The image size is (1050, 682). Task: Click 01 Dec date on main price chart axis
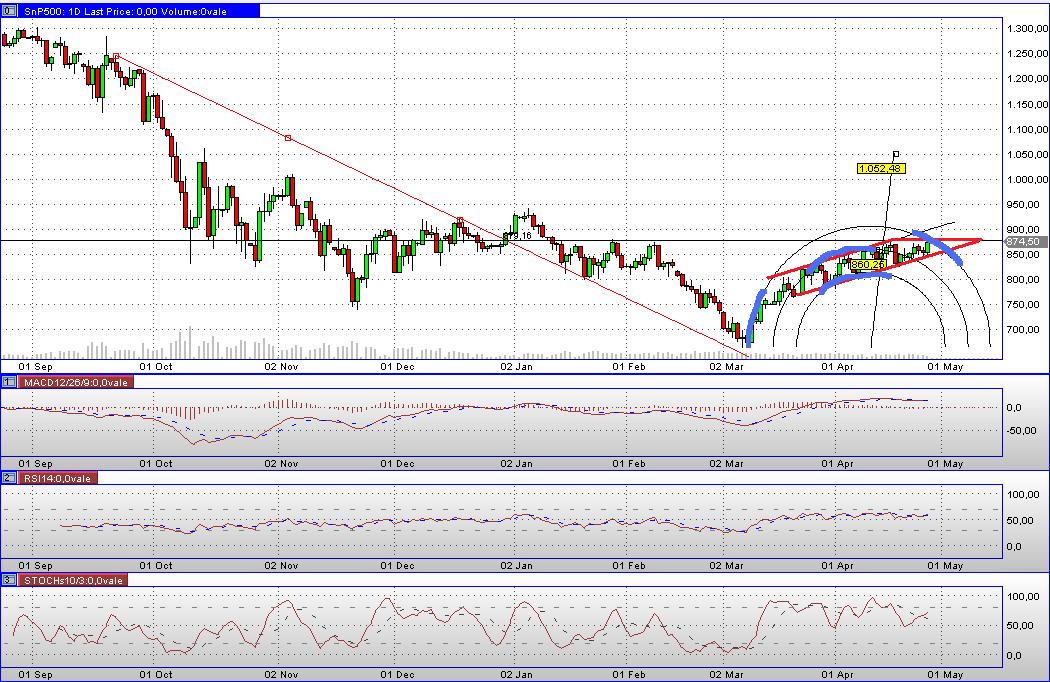(x=397, y=366)
